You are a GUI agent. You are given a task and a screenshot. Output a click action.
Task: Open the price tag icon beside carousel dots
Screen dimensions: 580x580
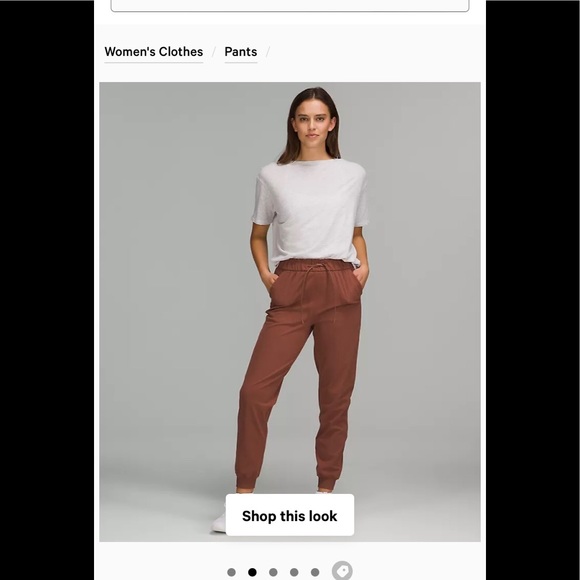[x=342, y=571]
